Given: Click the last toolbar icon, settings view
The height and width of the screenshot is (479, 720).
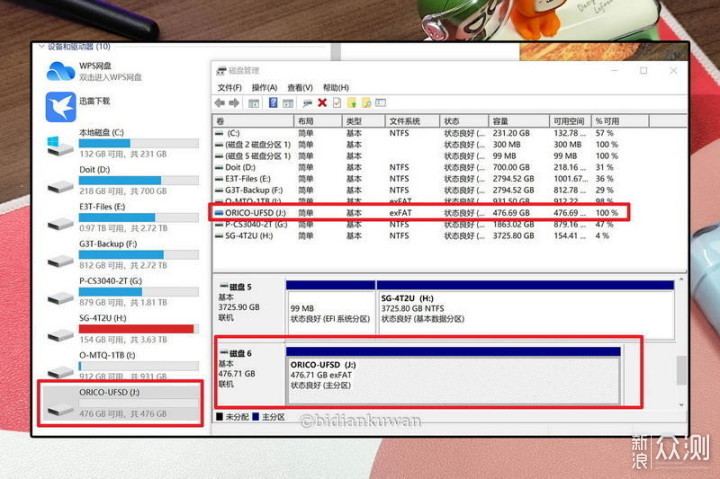Looking at the screenshot, I should (x=381, y=103).
